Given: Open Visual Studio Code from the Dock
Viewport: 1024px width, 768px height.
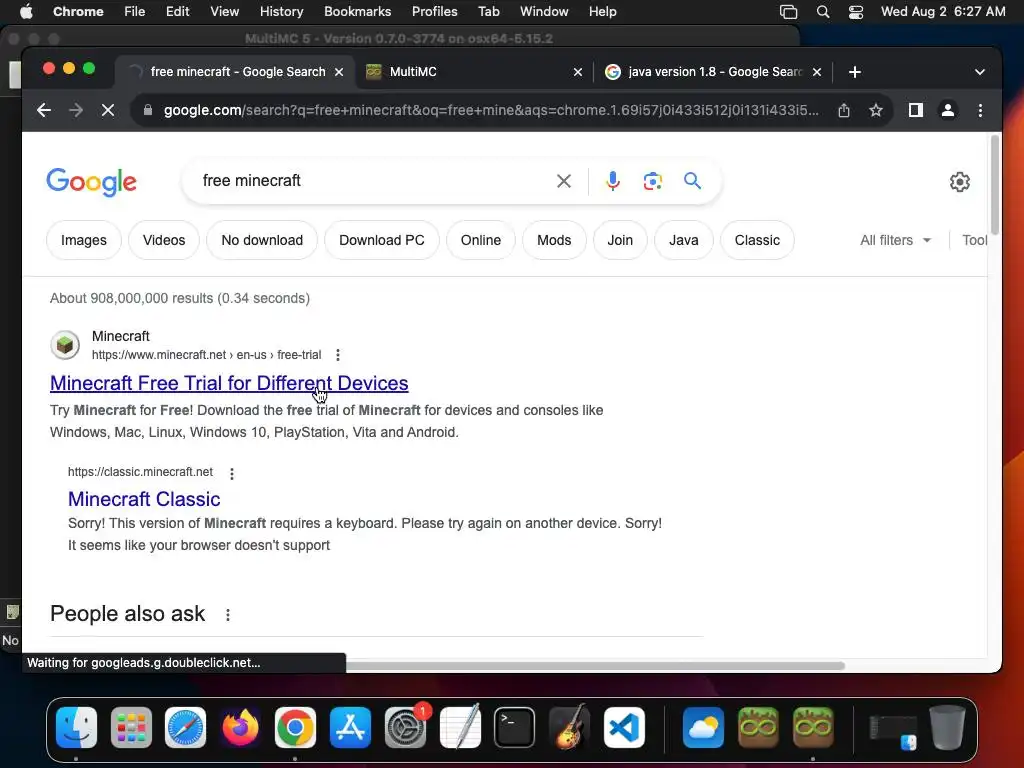Looking at the screenshot, I should click(624, 728).
